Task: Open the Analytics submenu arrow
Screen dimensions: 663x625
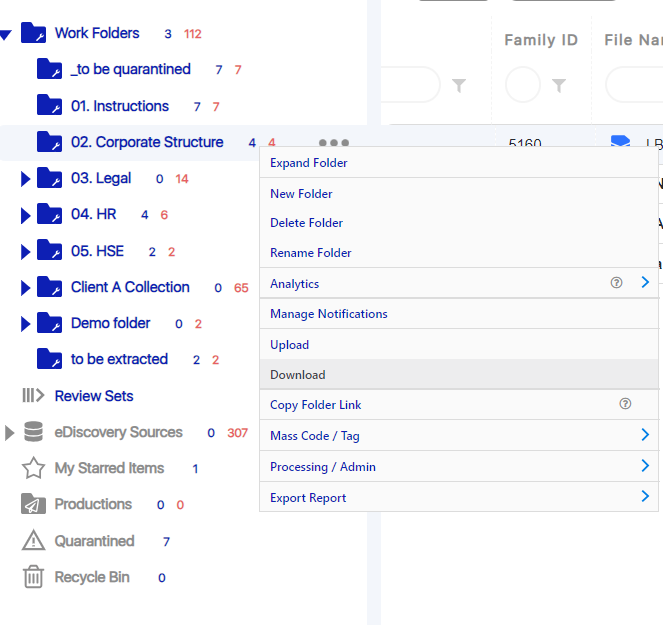Action: pyautogui.click(x=645, y=282)
